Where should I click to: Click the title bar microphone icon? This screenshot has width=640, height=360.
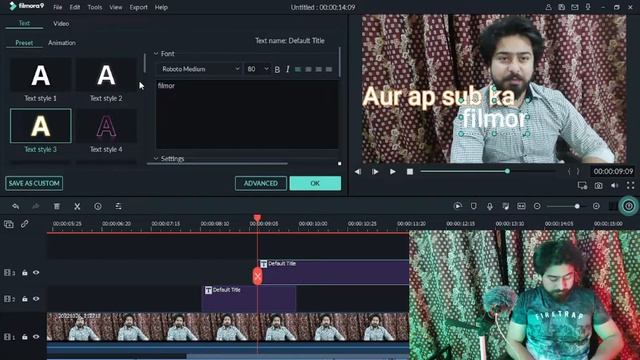588,7
